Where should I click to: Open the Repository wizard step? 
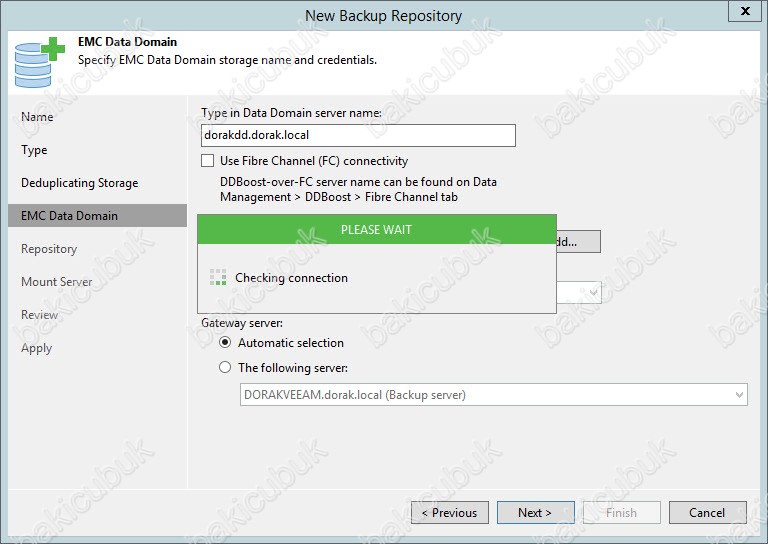tap(49, 249)
